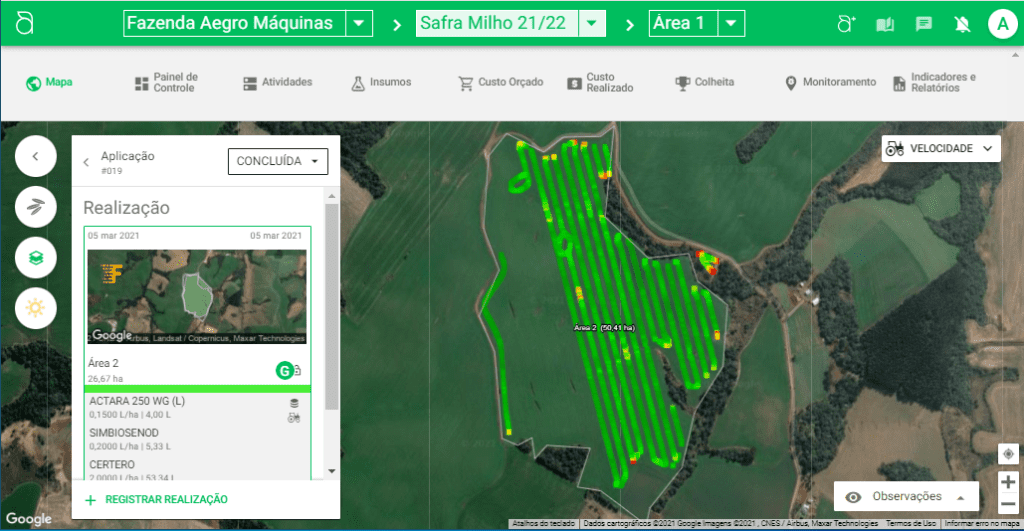Click the map locate-me button
This screenshot has width=1024, height=531.
(1008, 454)
